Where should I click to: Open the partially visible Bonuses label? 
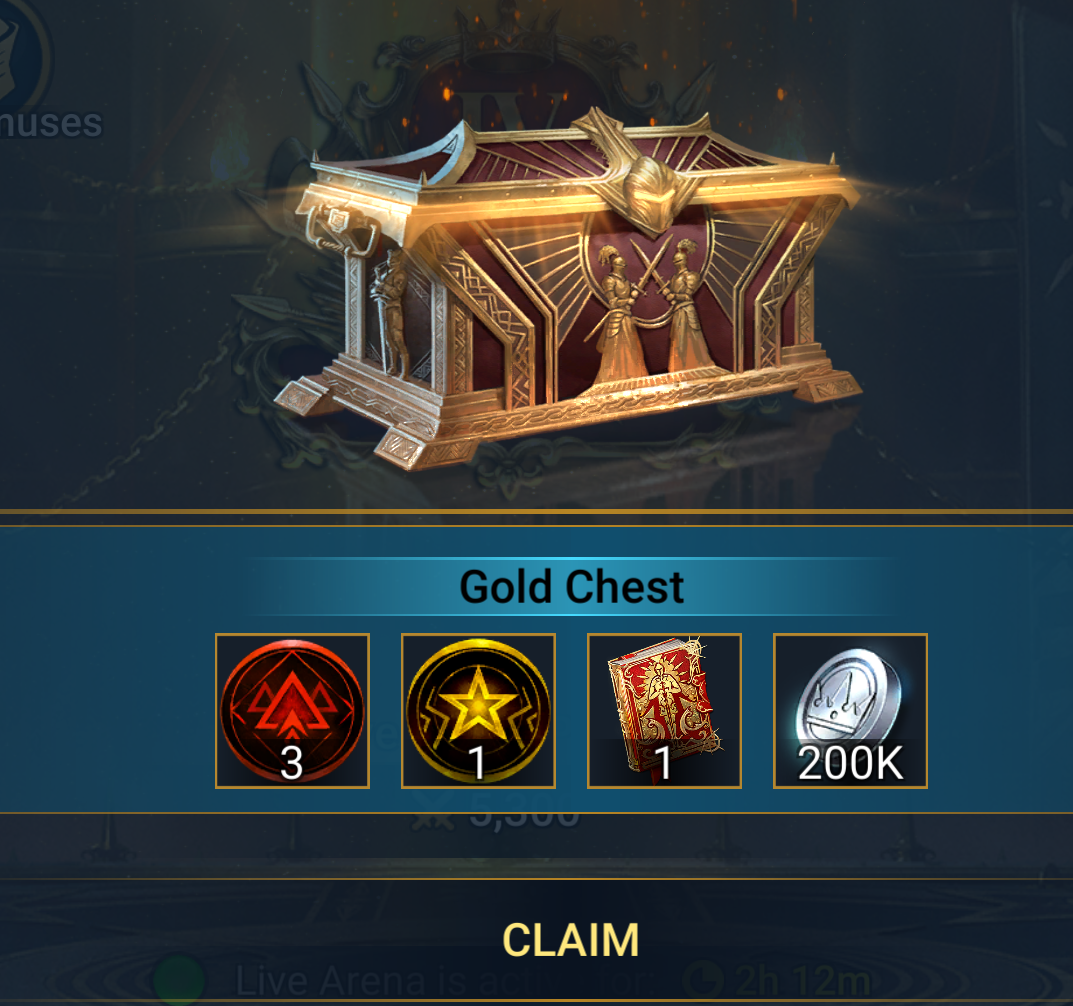pyautogui.click(x=51, y=123)
